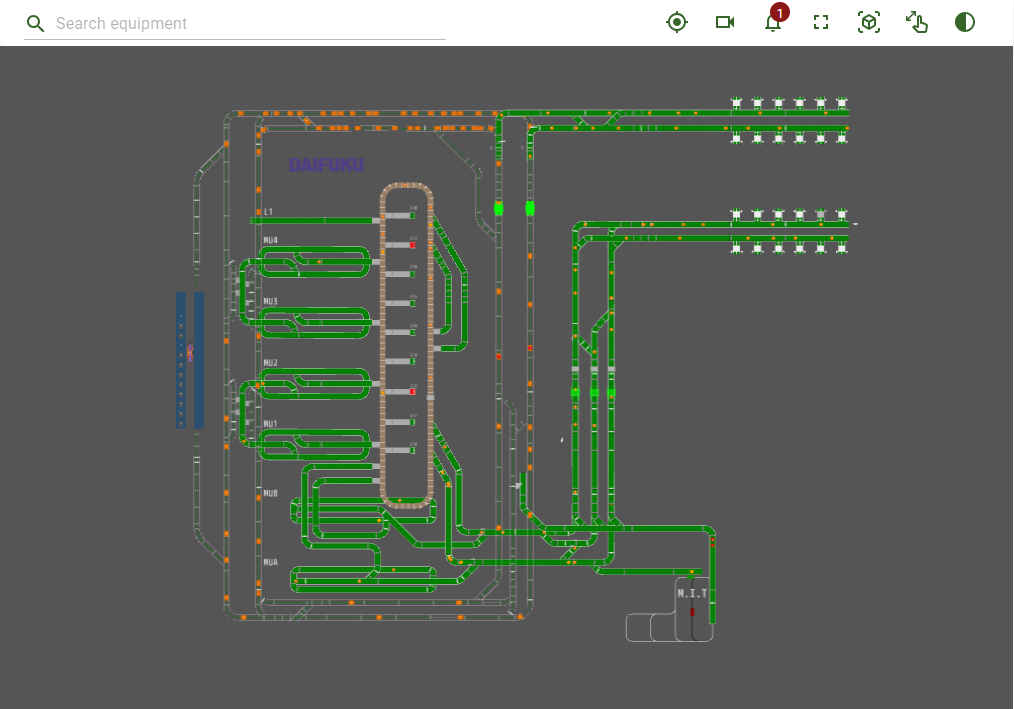
Task: Click the M.I.T station label
Action: (x=692, y=593)
